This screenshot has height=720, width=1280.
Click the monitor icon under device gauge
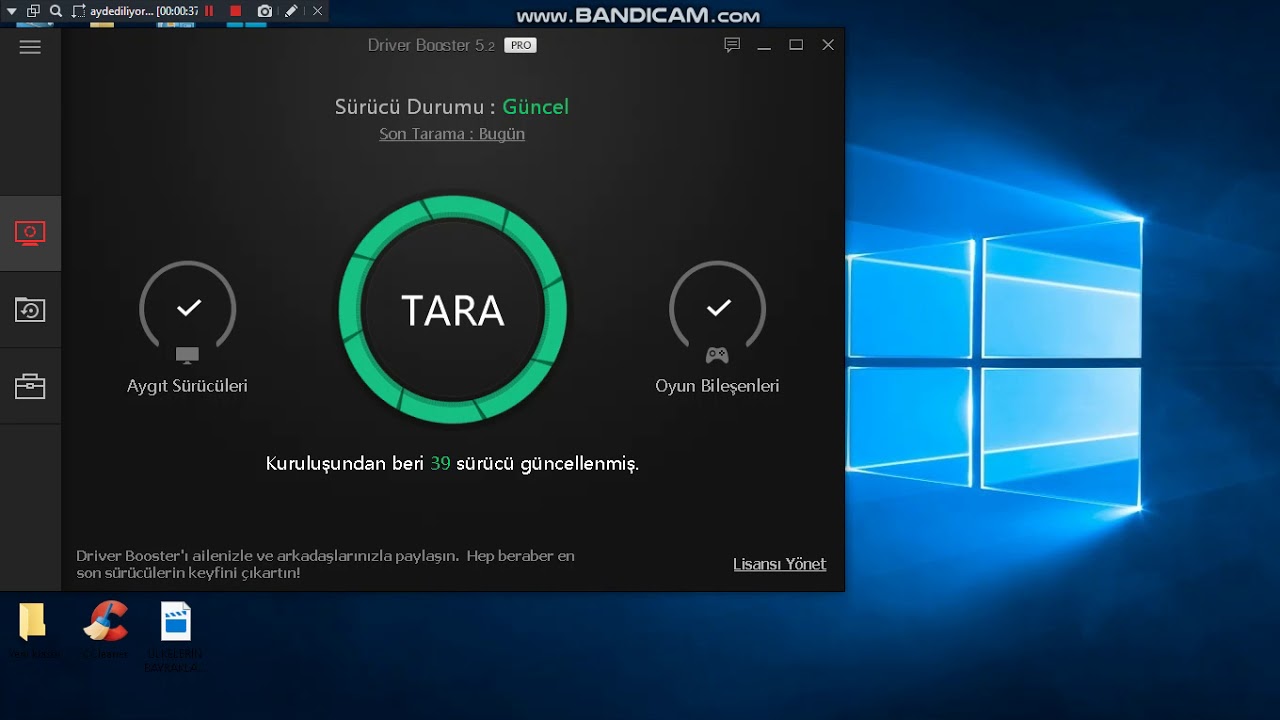[187, 355]
